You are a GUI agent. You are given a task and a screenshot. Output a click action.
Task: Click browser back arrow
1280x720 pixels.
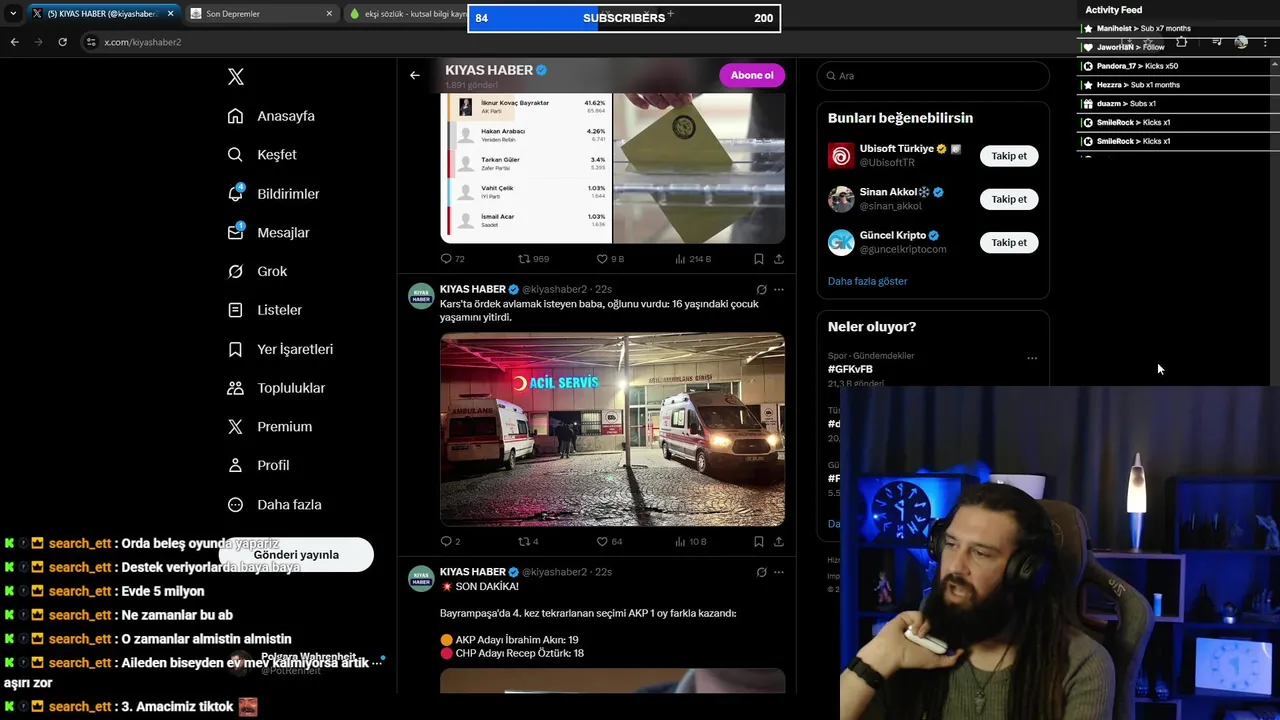(14, 42)
